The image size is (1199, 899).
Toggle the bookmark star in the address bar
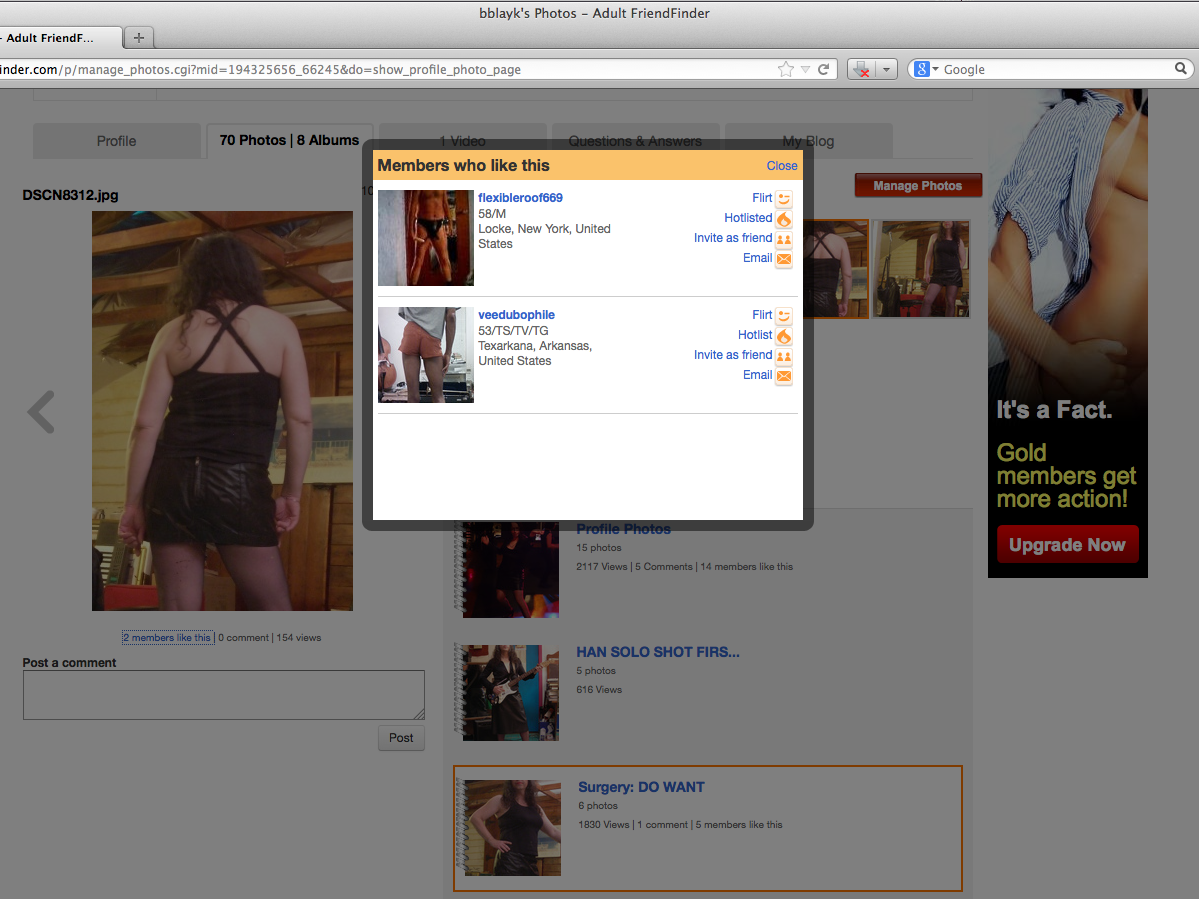[788, 69]
